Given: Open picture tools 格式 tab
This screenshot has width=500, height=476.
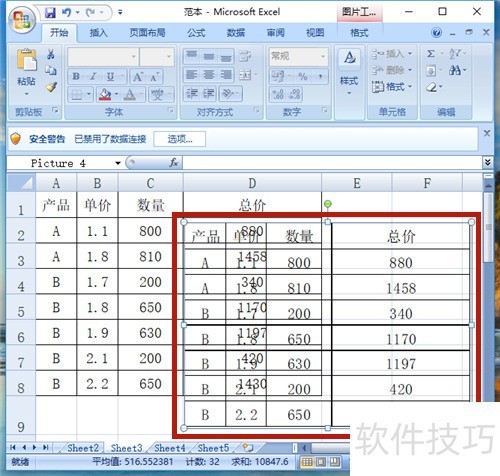Looking at the screenshot, I should [359, 33].
